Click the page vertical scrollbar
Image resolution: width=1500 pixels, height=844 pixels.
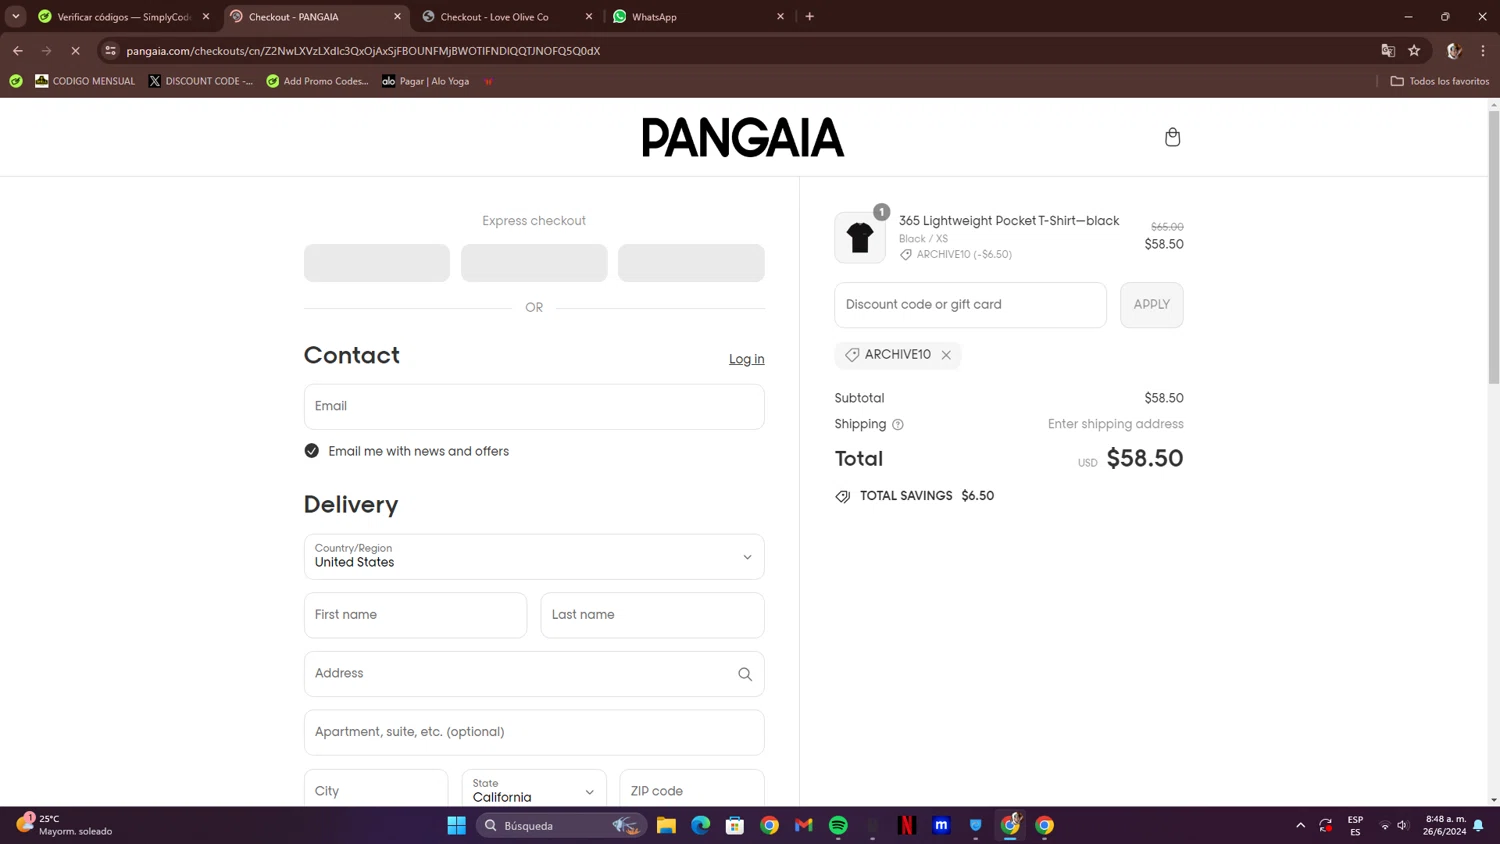point(1494,246)
